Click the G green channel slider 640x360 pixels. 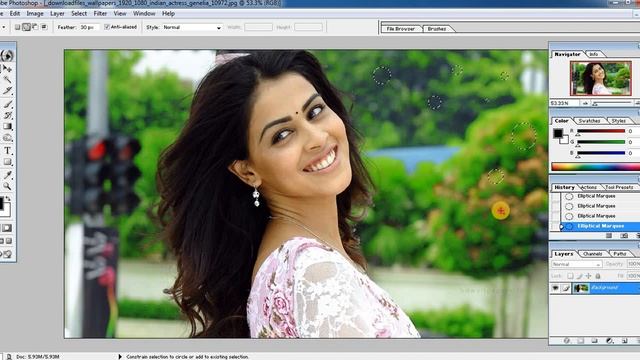[601, 142]
